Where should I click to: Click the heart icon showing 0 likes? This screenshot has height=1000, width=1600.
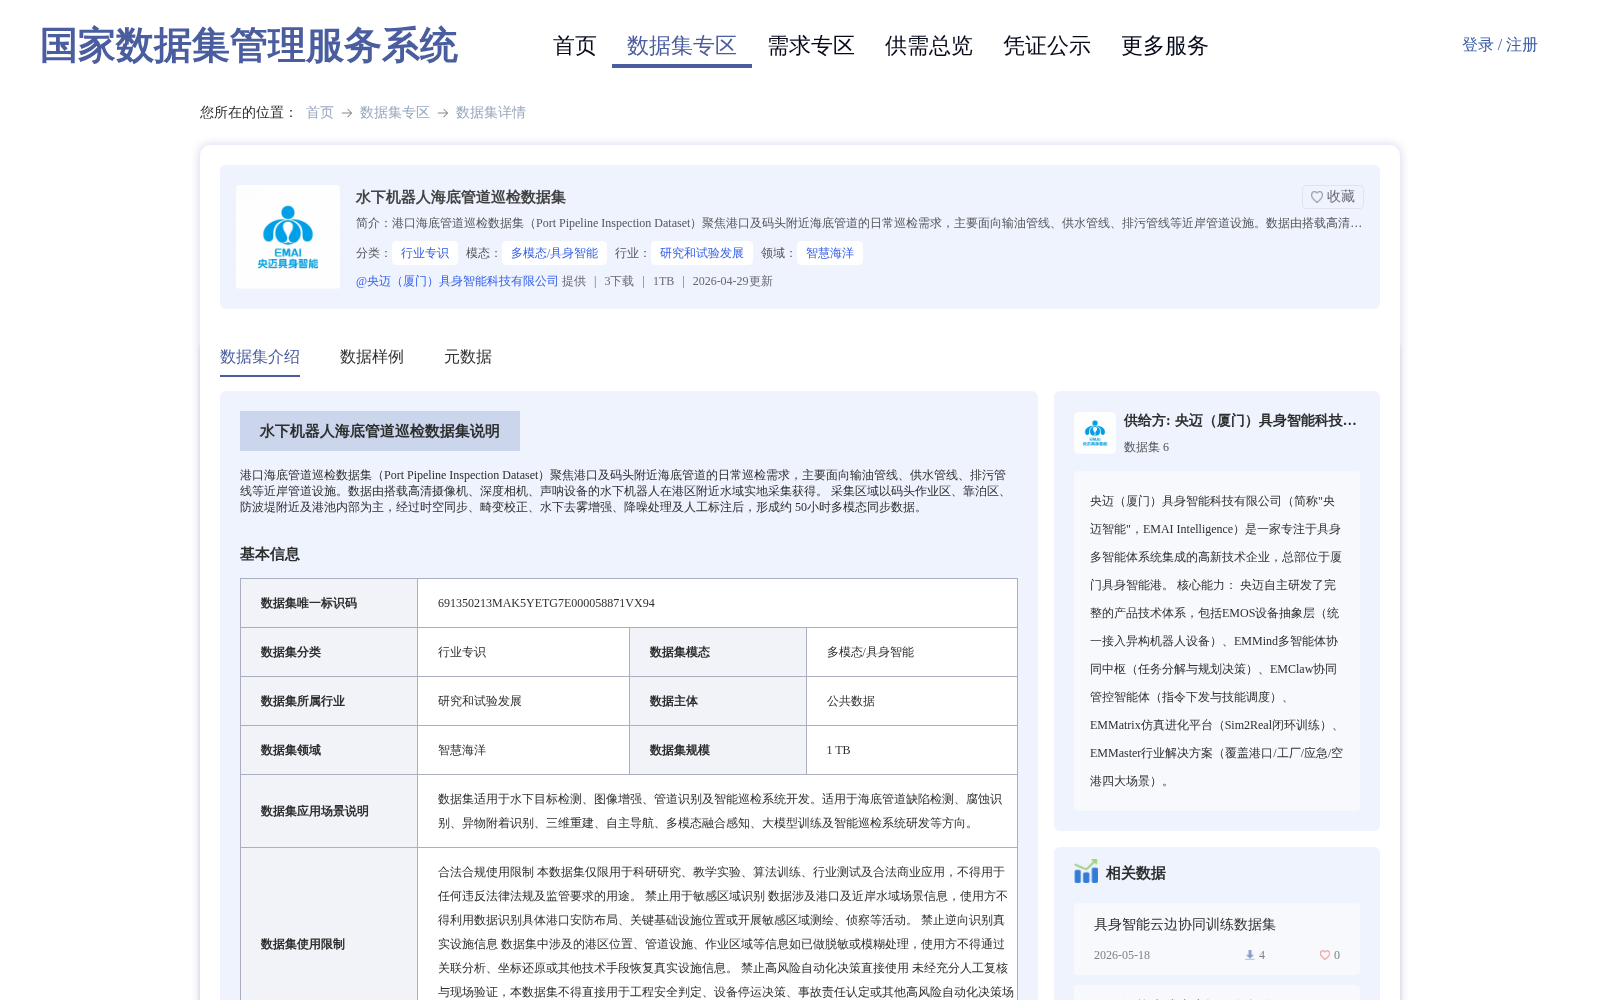coord(1325,955)
